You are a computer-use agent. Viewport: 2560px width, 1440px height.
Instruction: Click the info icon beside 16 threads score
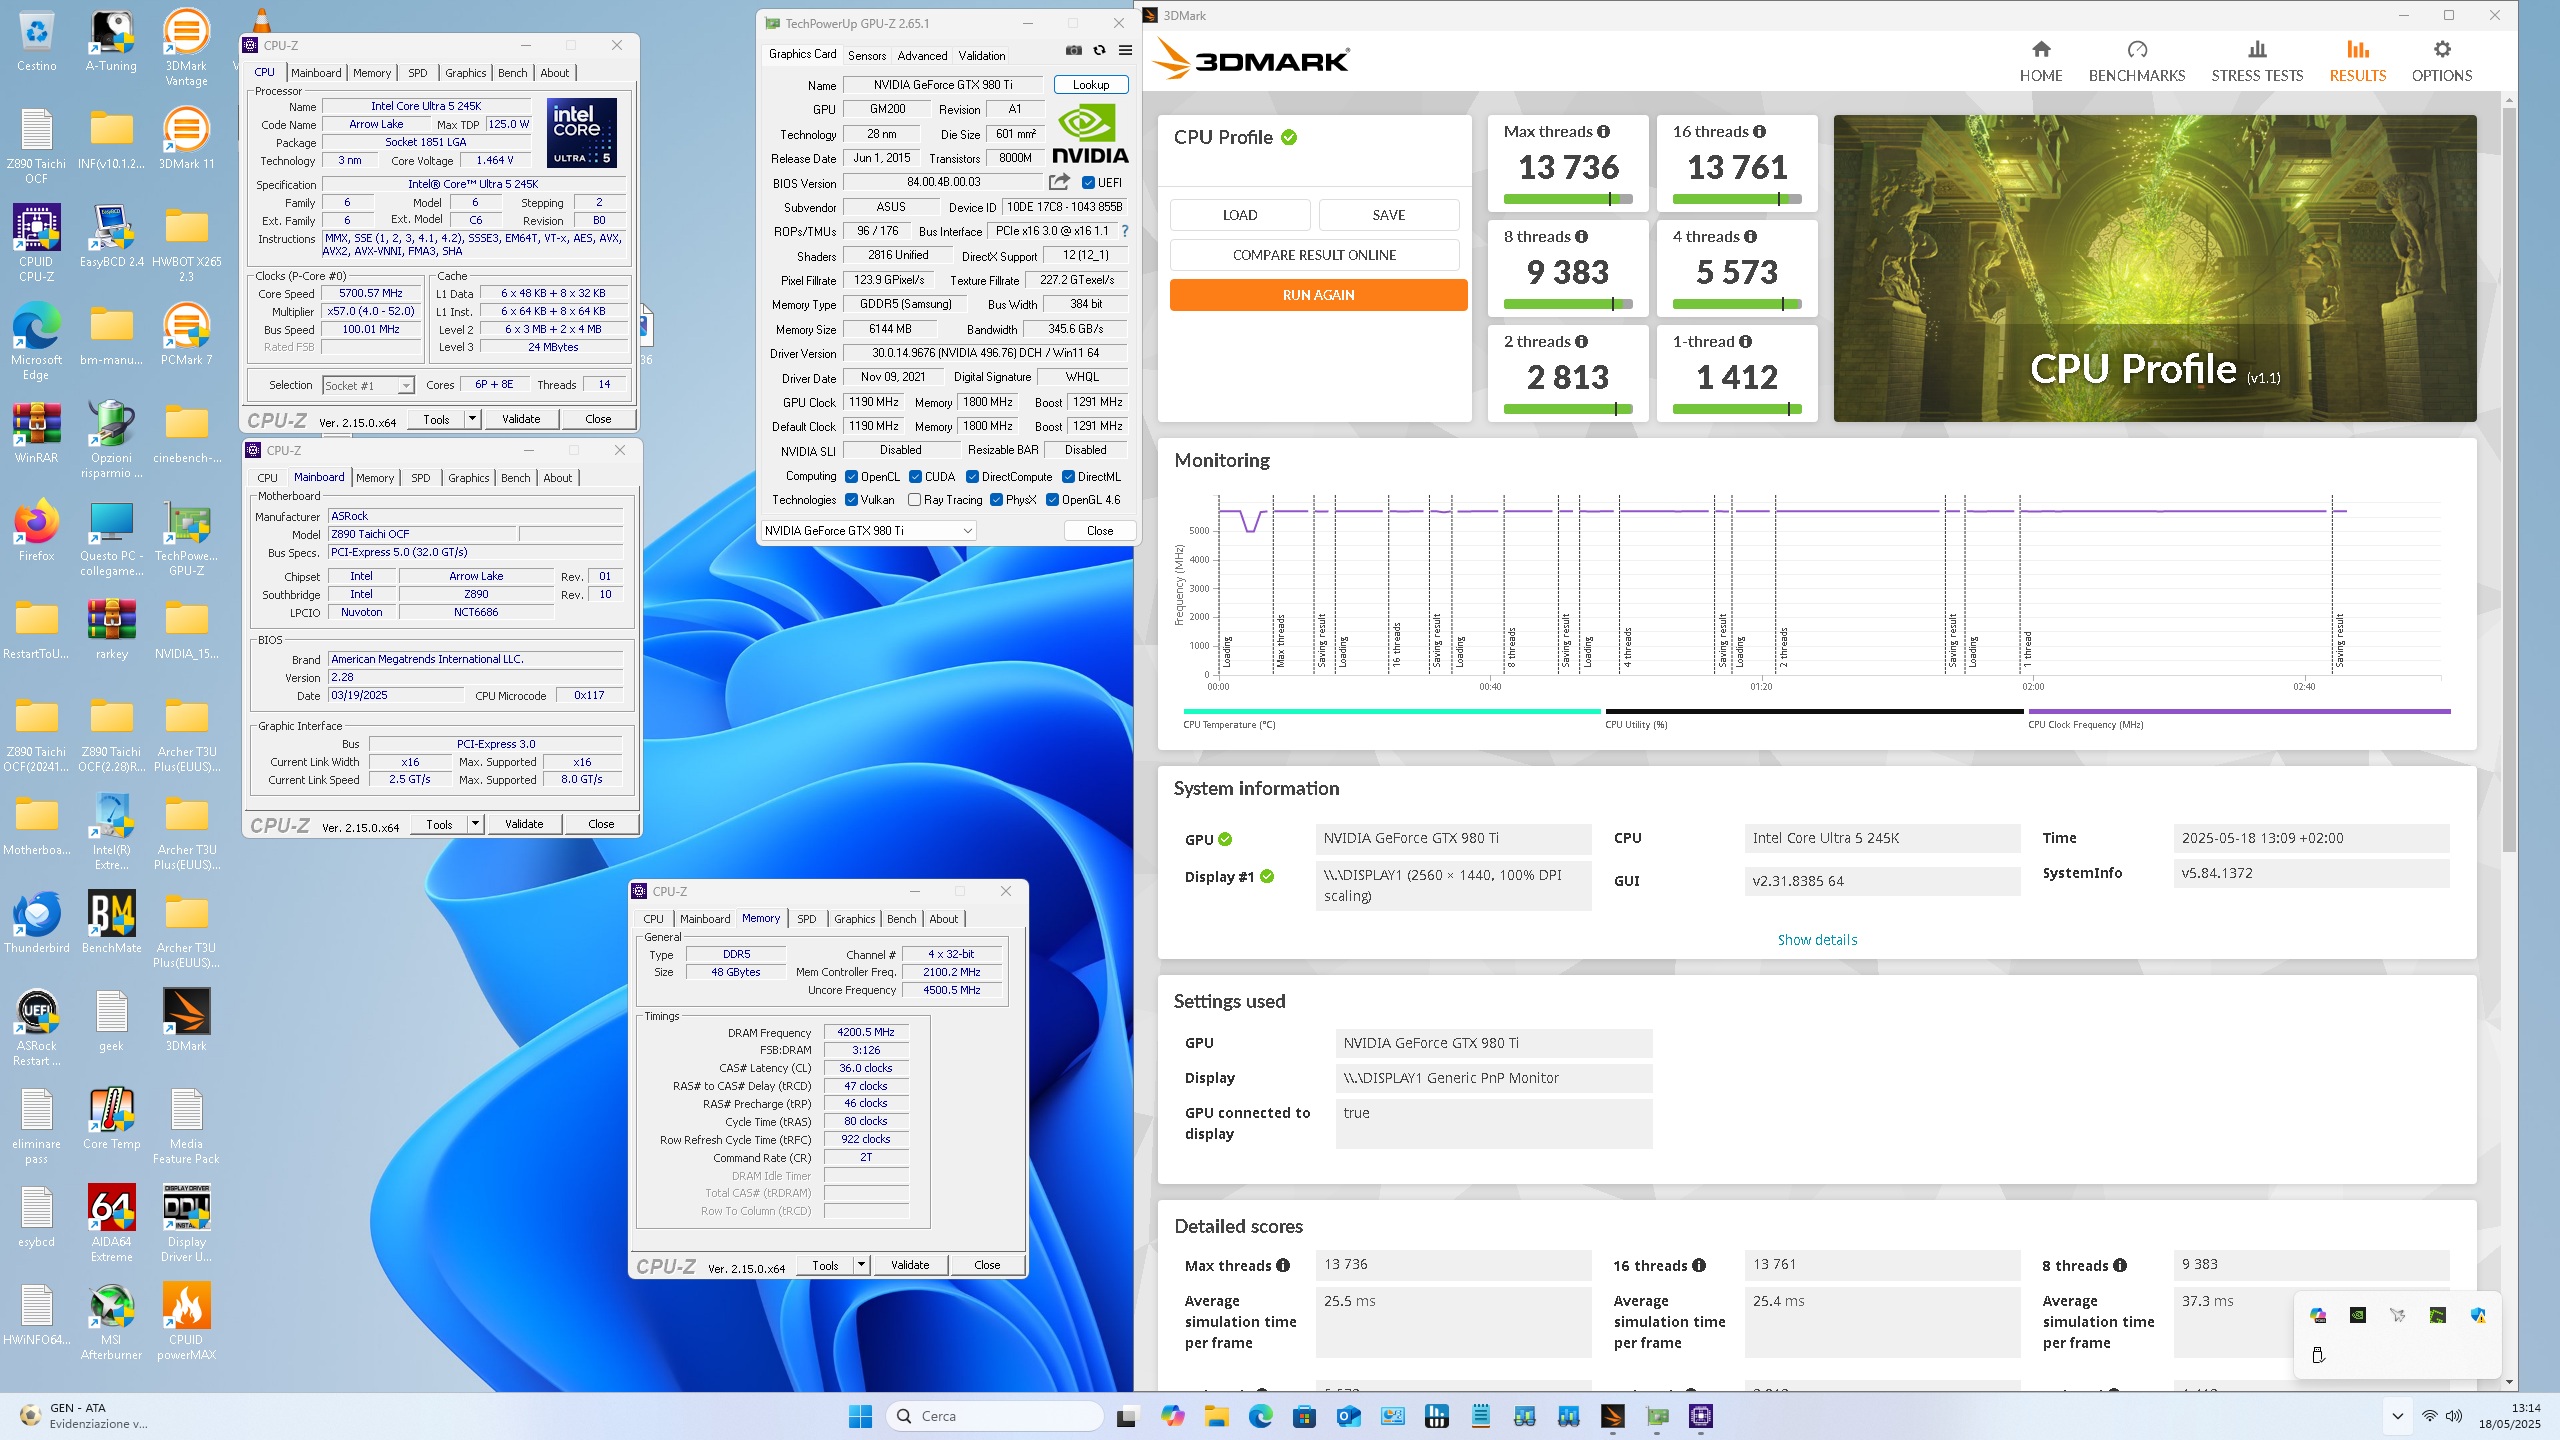point(1759,132)
